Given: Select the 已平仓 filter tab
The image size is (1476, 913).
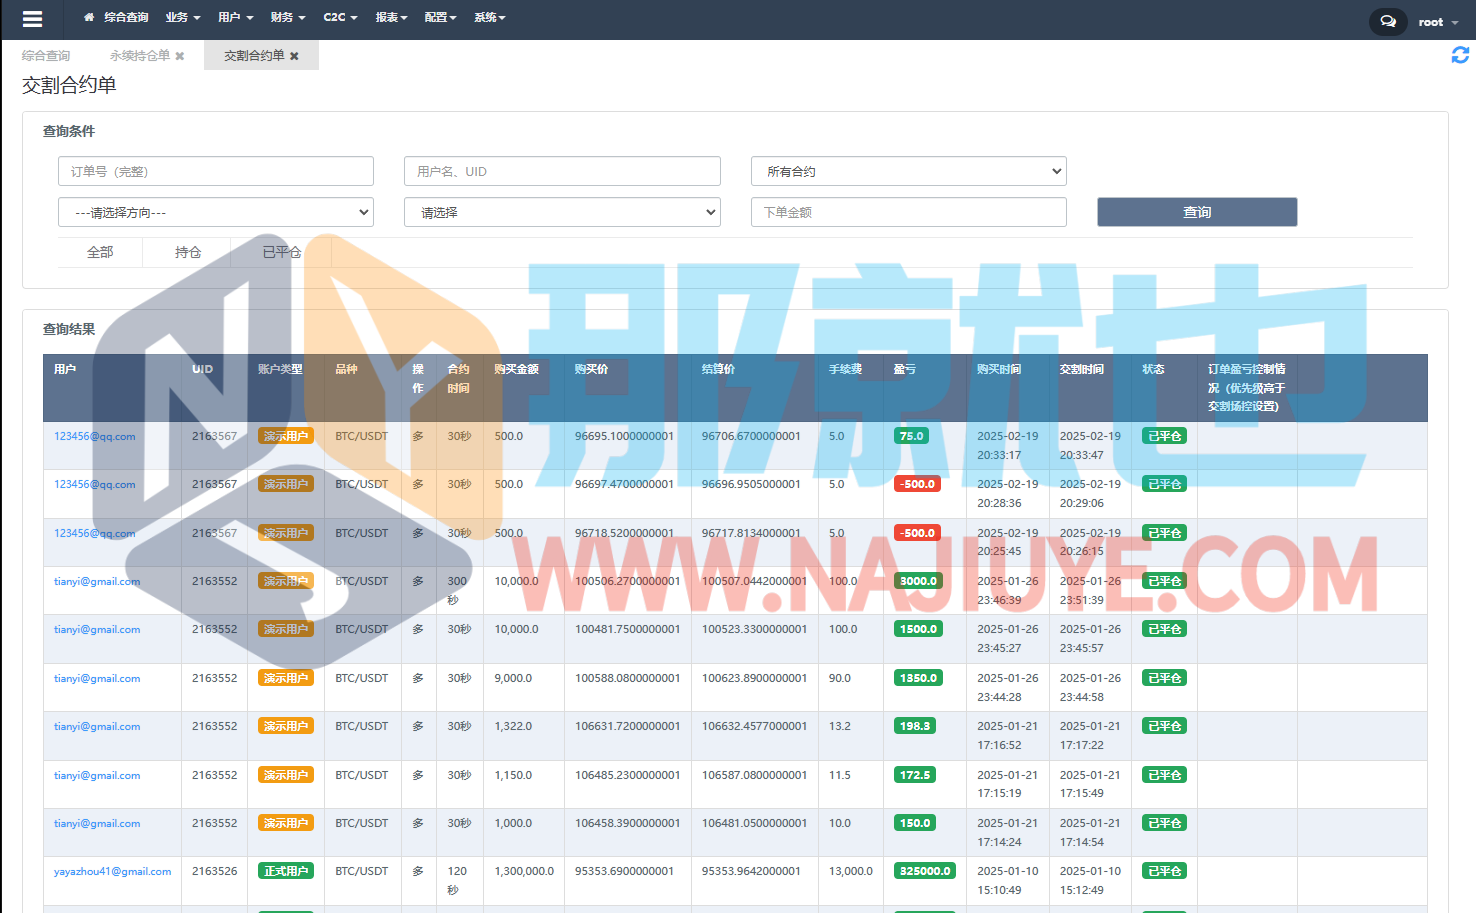Looking at the screenshot, I should (x=281, y=253).
